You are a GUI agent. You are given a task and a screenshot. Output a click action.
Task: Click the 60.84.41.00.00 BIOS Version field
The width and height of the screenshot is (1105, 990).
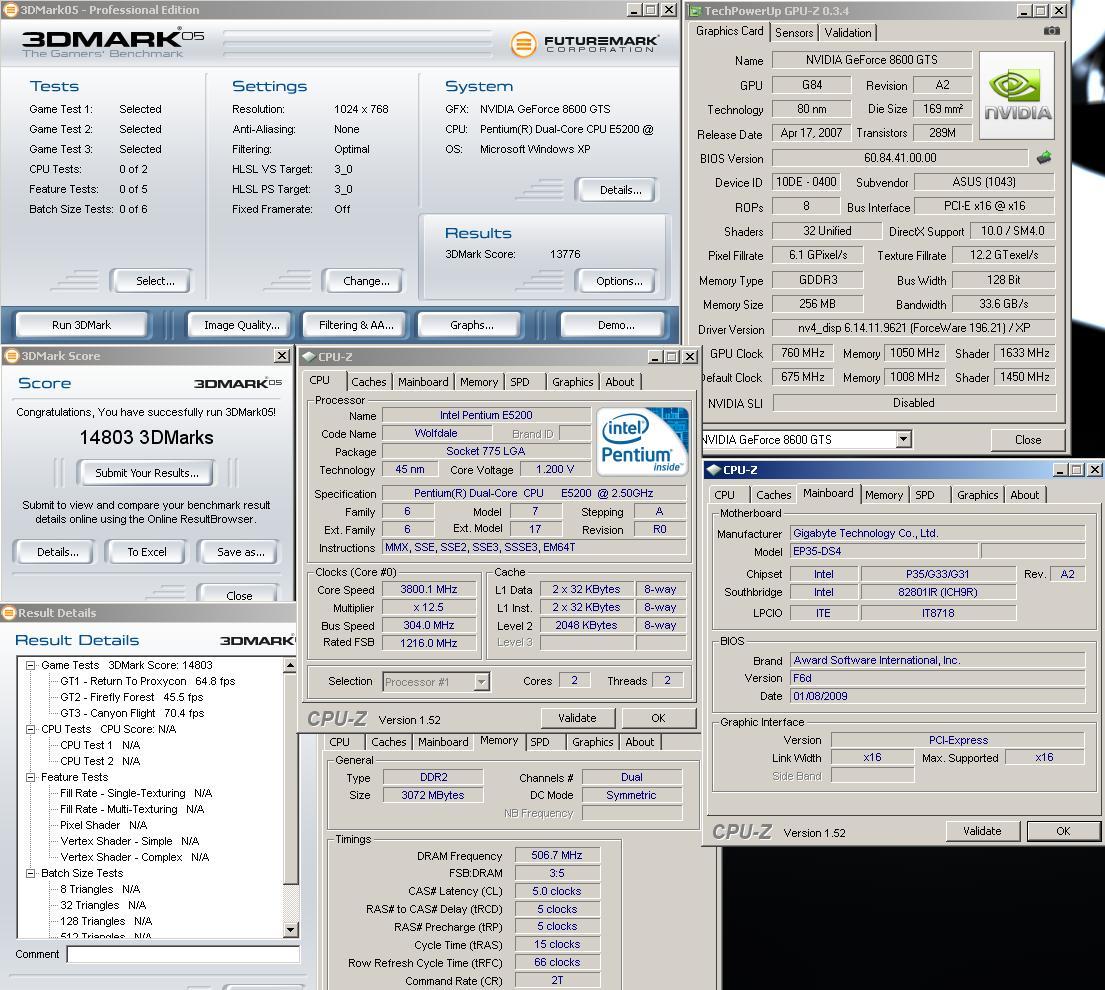900,158
